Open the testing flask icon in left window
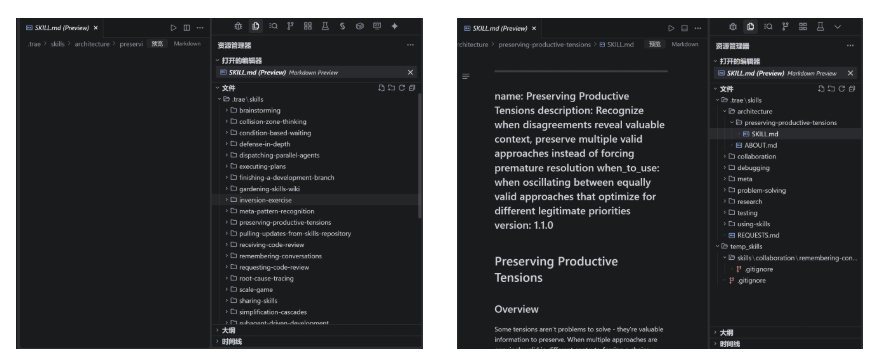Viewport: 875px width, 363px height. click(325, 26)
